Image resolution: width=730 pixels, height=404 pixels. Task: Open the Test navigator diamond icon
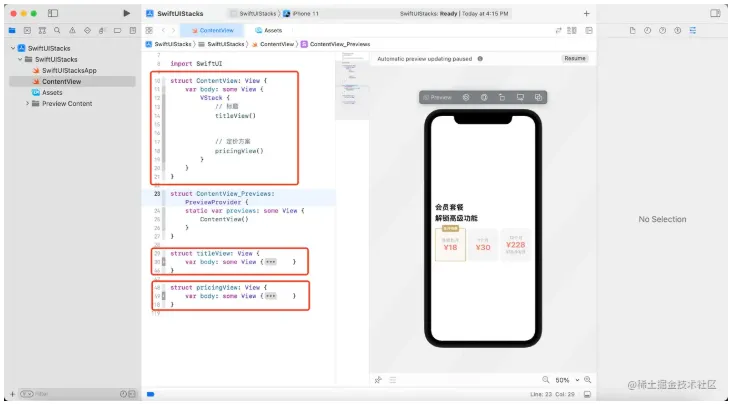click(87, 31)
